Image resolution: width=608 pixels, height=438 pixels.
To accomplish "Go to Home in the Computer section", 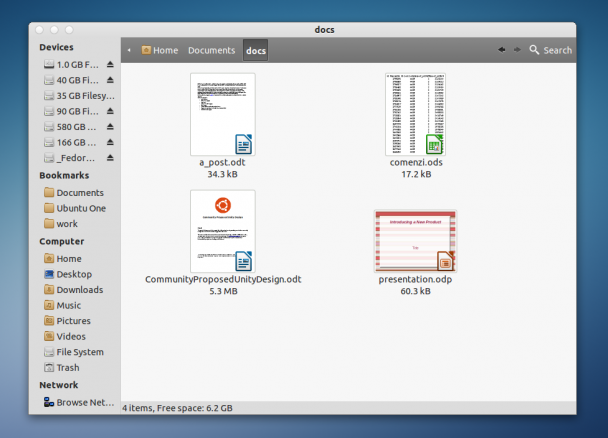I will click(x=63, y=259).
